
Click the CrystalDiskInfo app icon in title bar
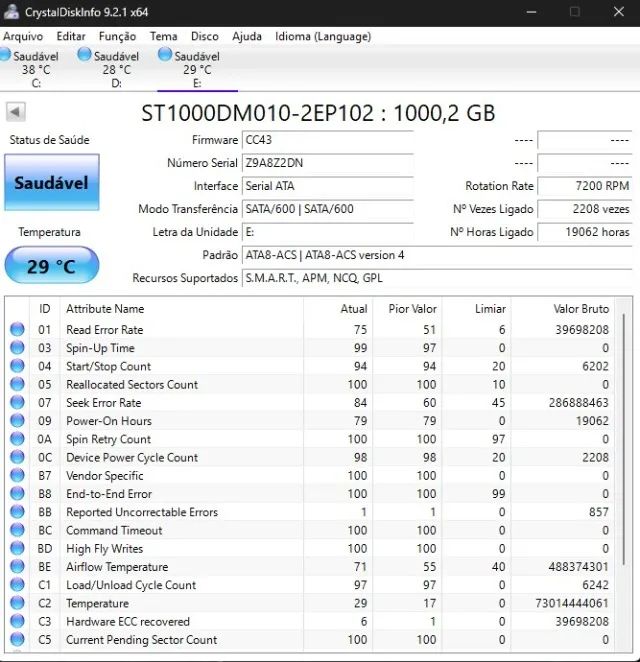(x=11, y=11)
